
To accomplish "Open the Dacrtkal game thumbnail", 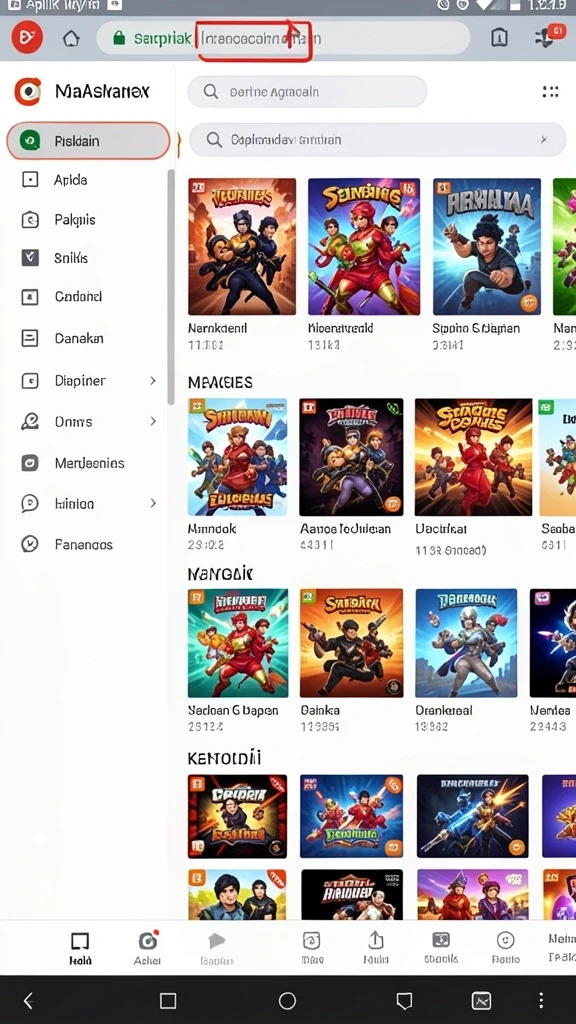I will 473,457.
